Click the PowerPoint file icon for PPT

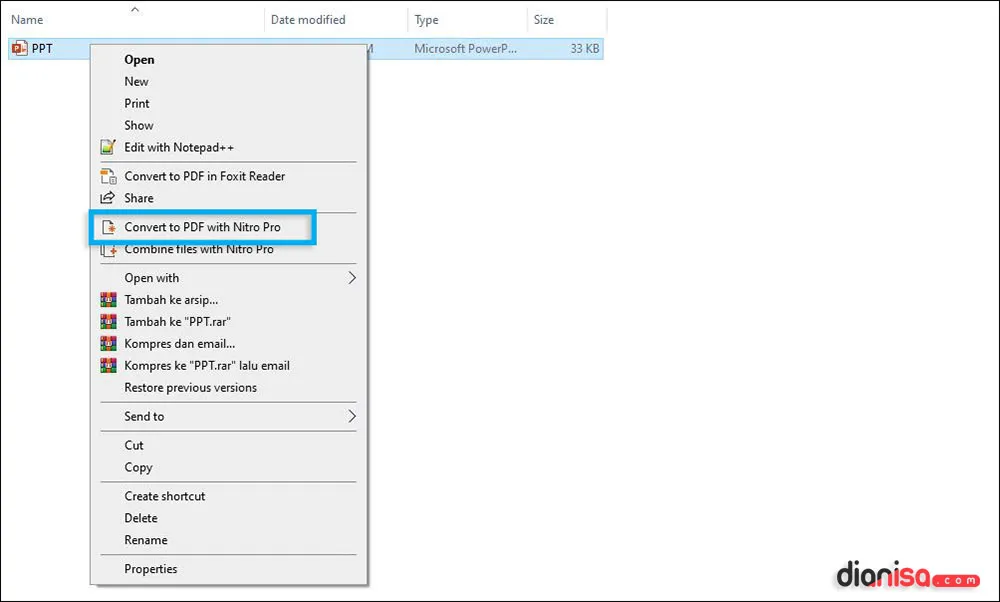coord(17,47)
